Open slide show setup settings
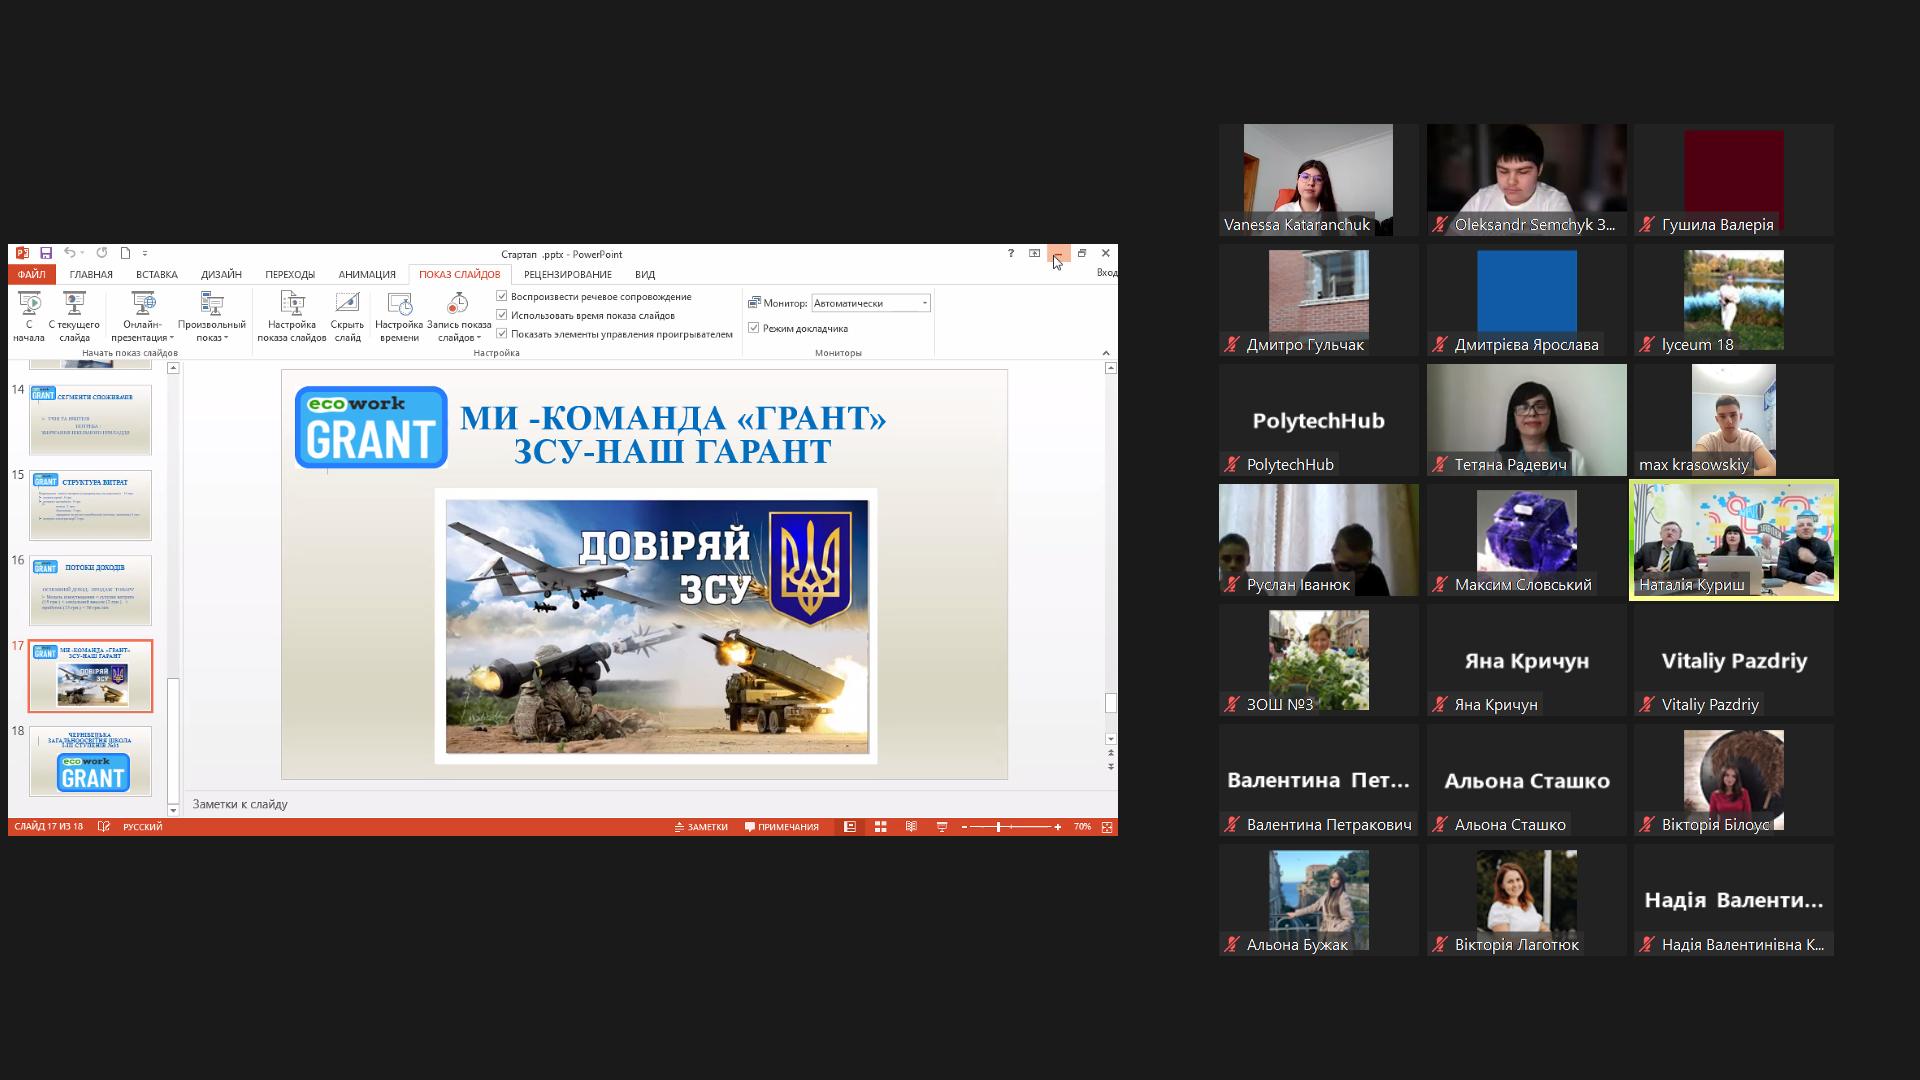 tap(292, 304)
